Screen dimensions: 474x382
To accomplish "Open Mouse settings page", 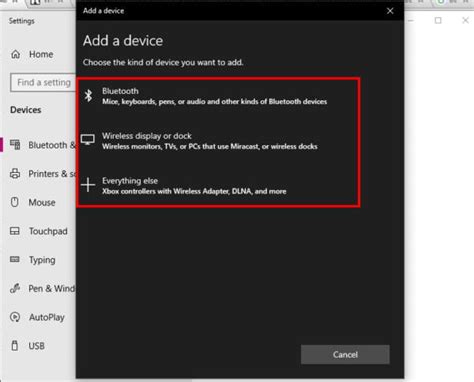I will tap(38, 202).
